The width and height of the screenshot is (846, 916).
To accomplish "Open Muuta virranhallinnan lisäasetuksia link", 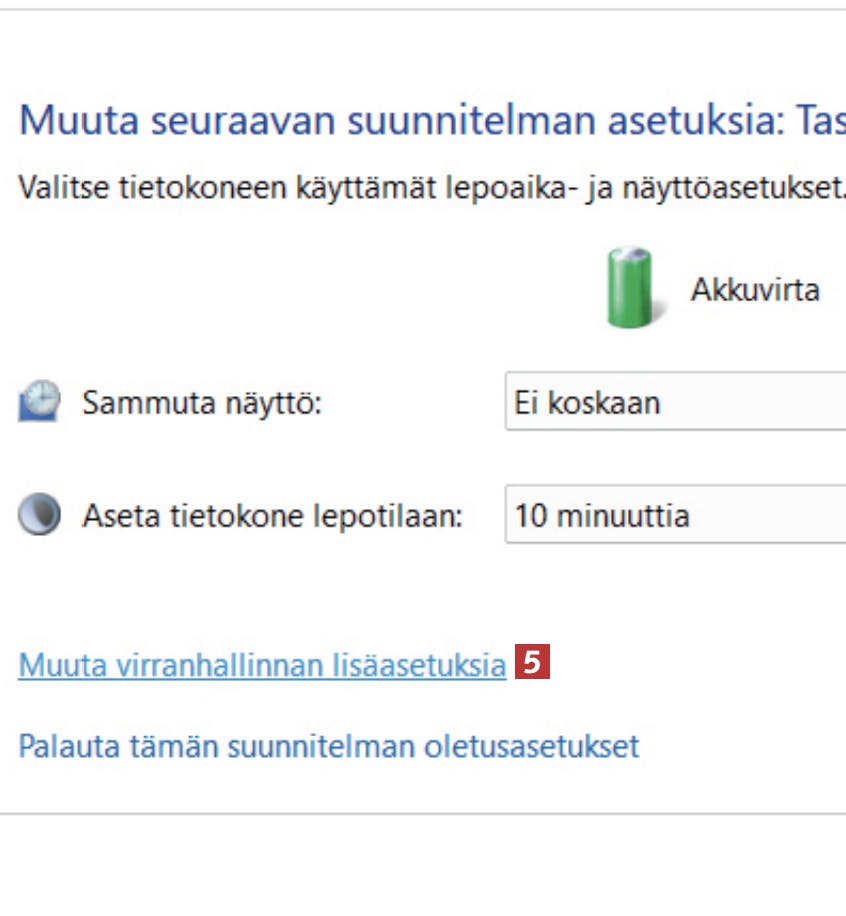I will [x=262, y=665].
